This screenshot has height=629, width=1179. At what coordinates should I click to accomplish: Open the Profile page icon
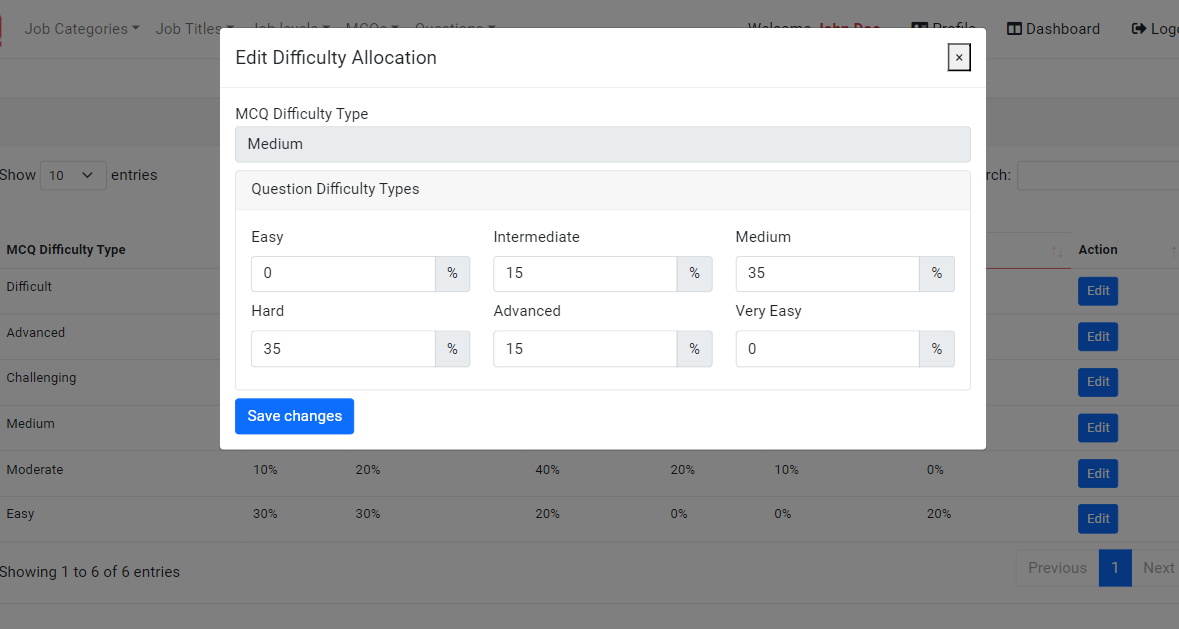[917, 28]
